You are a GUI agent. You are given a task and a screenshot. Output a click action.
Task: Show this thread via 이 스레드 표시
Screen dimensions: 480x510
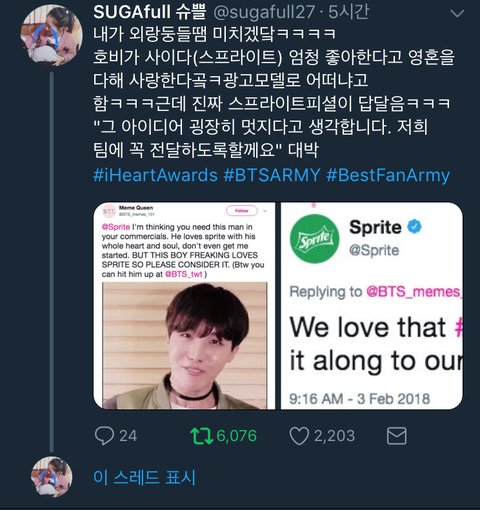pyautogui.click(x=144, y=477)
